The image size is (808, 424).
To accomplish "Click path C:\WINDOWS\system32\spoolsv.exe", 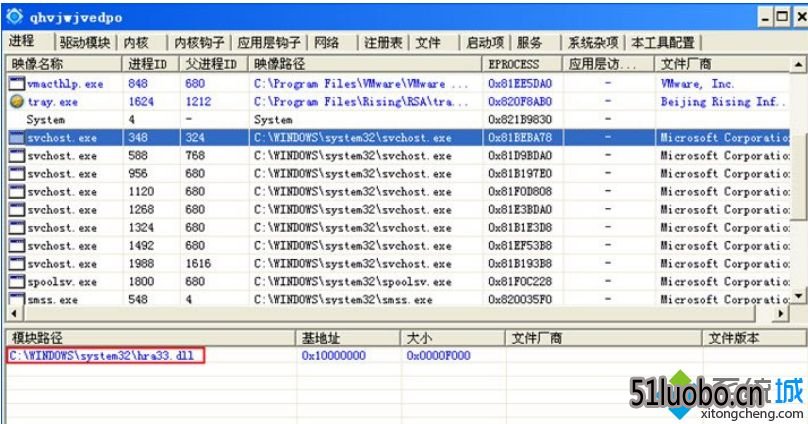I will tap(353, 282).
